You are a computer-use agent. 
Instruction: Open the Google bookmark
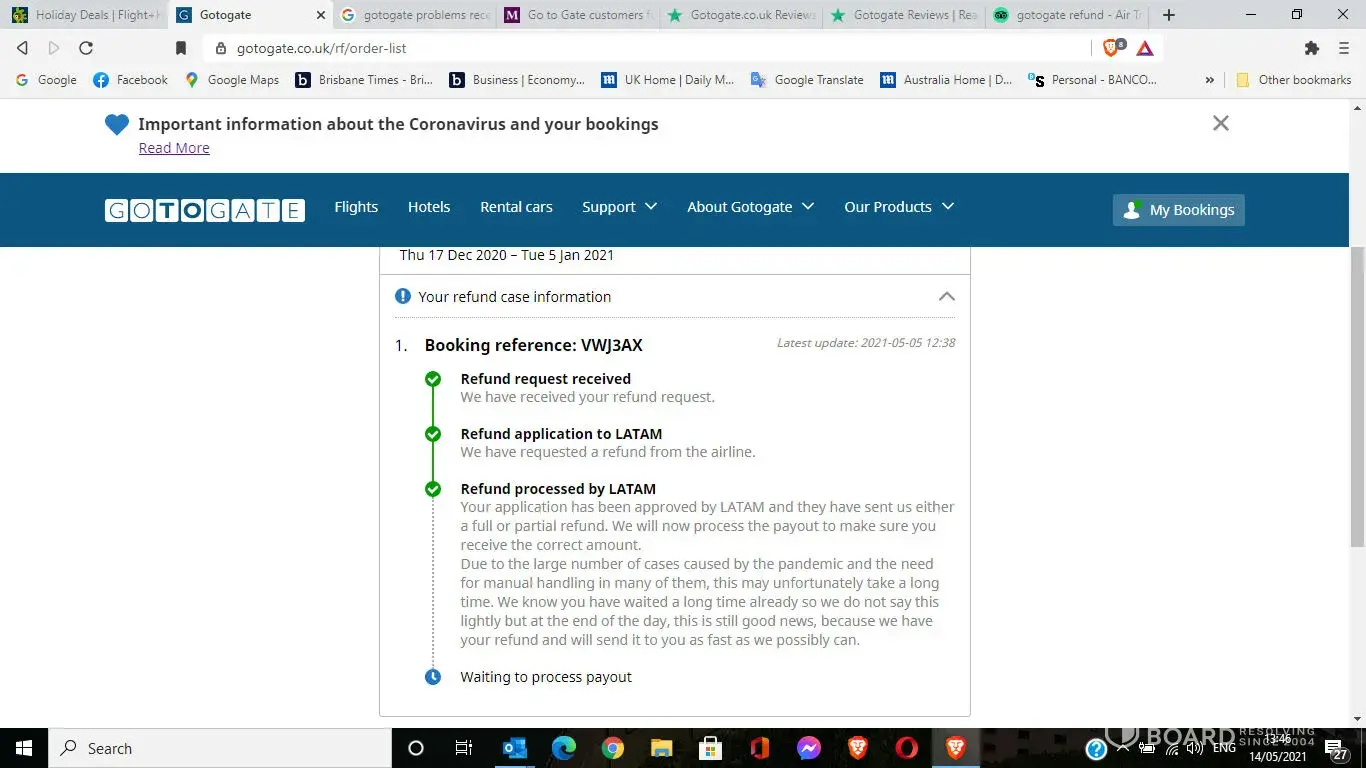tap(45, 80)
